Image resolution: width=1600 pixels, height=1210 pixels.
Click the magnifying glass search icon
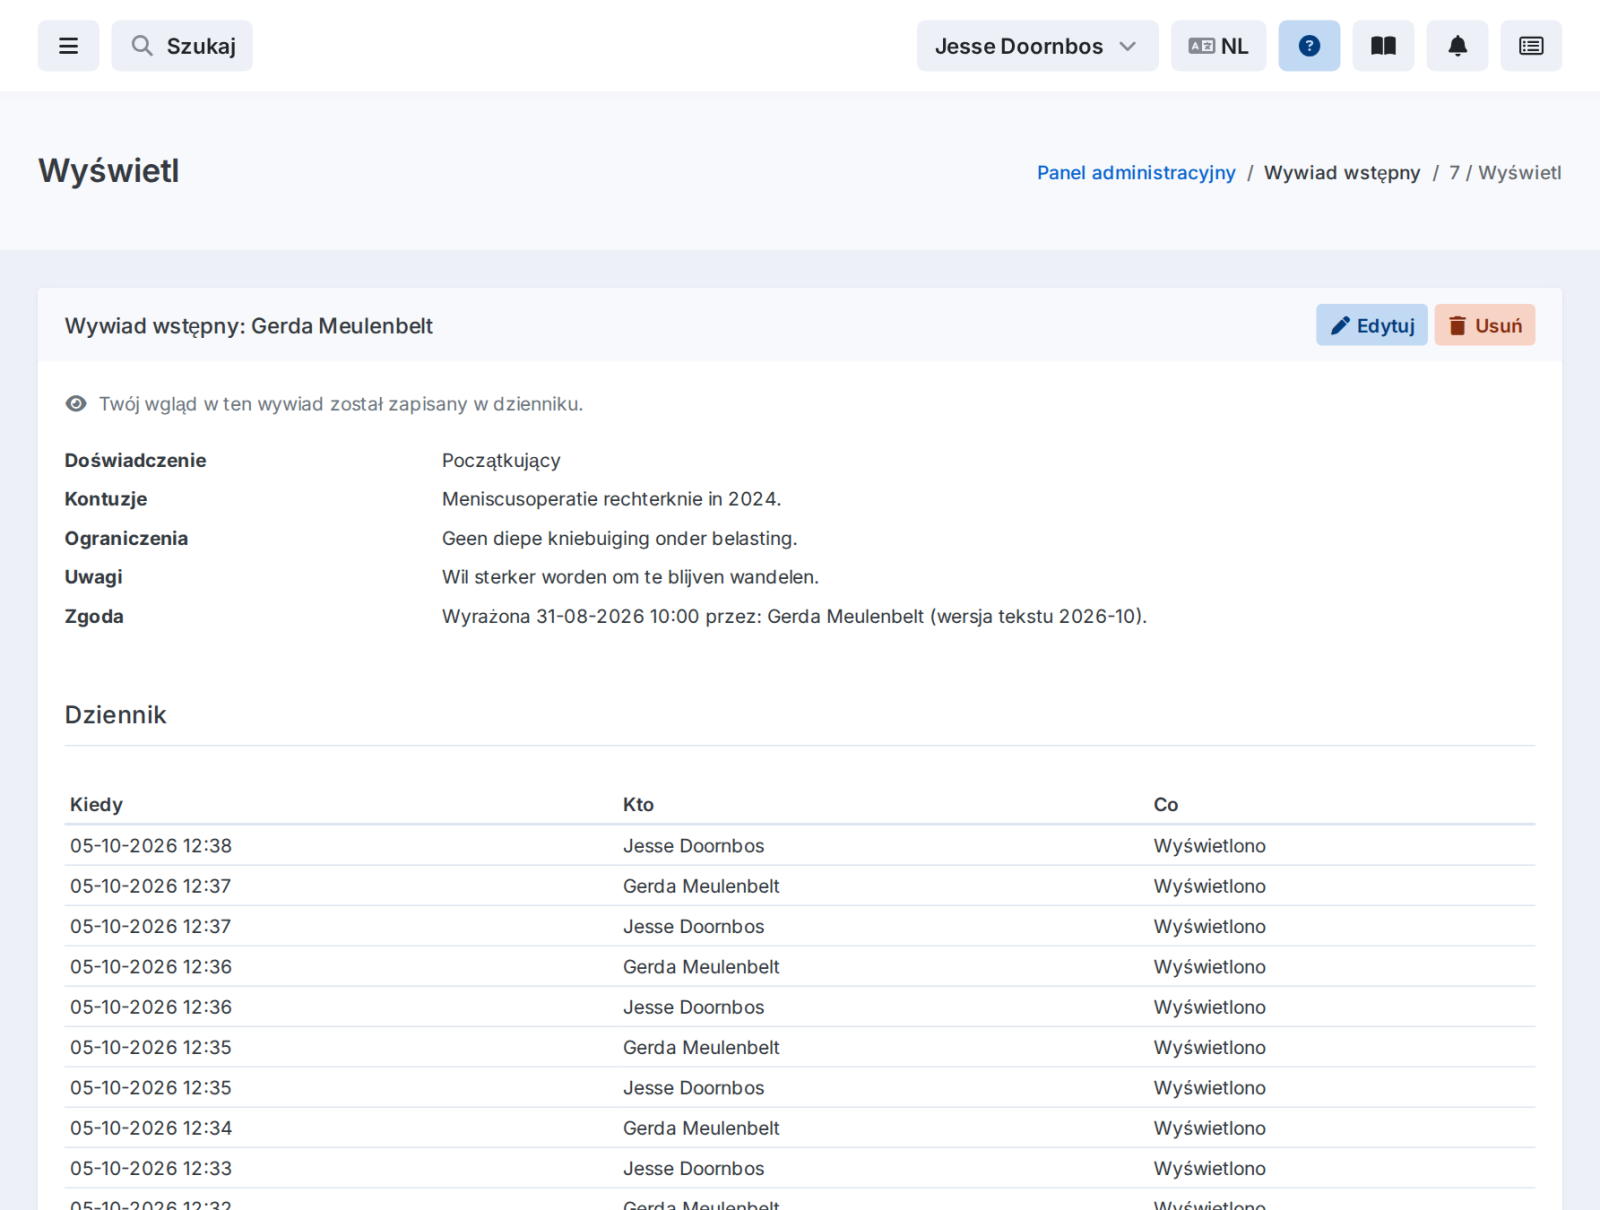click(x=142, y=46)
